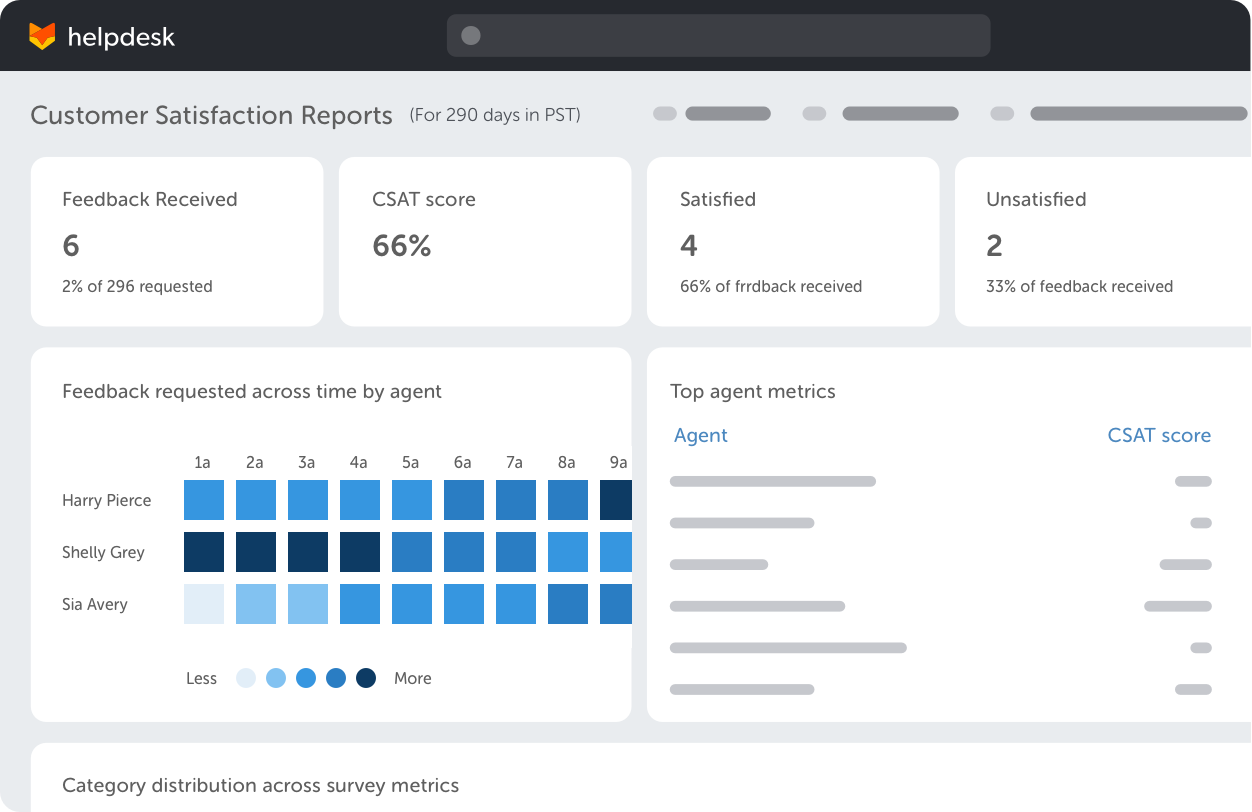This screenshot has width=1252, height=812.
Task: Click the lightest legend dot next to Less
Action: [x=246, y=678]
